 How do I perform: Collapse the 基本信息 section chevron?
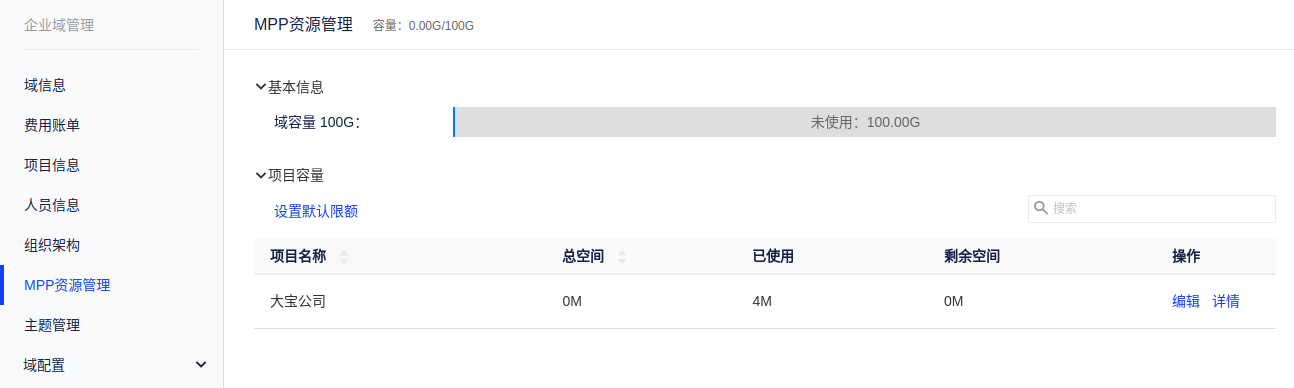pos(261,87)
